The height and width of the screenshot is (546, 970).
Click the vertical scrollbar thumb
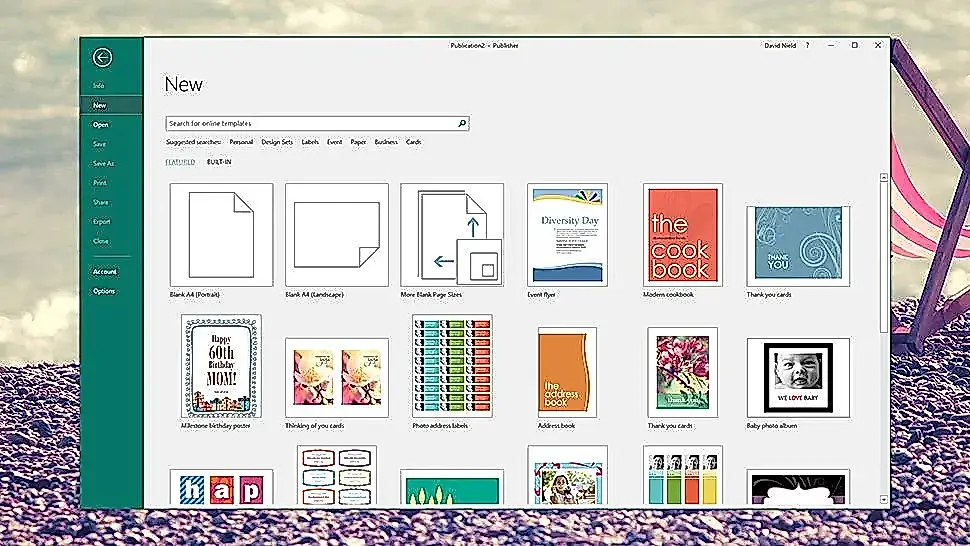point(883,257)
